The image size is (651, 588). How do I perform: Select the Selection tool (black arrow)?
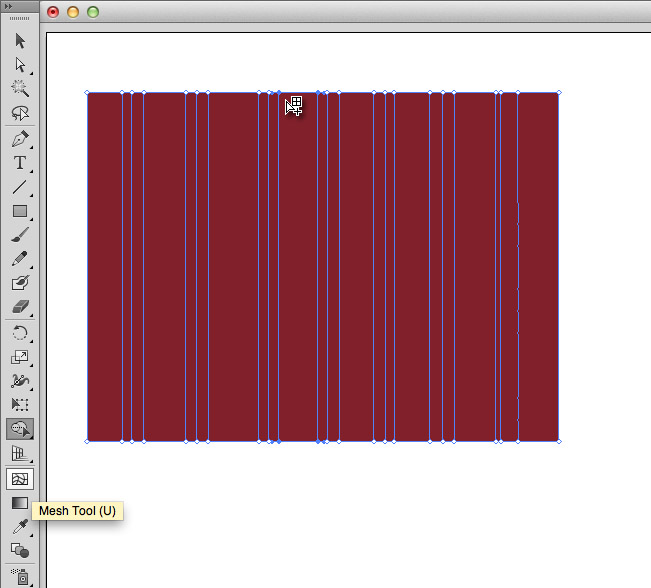pyautogui.click(x=19, y=40)
